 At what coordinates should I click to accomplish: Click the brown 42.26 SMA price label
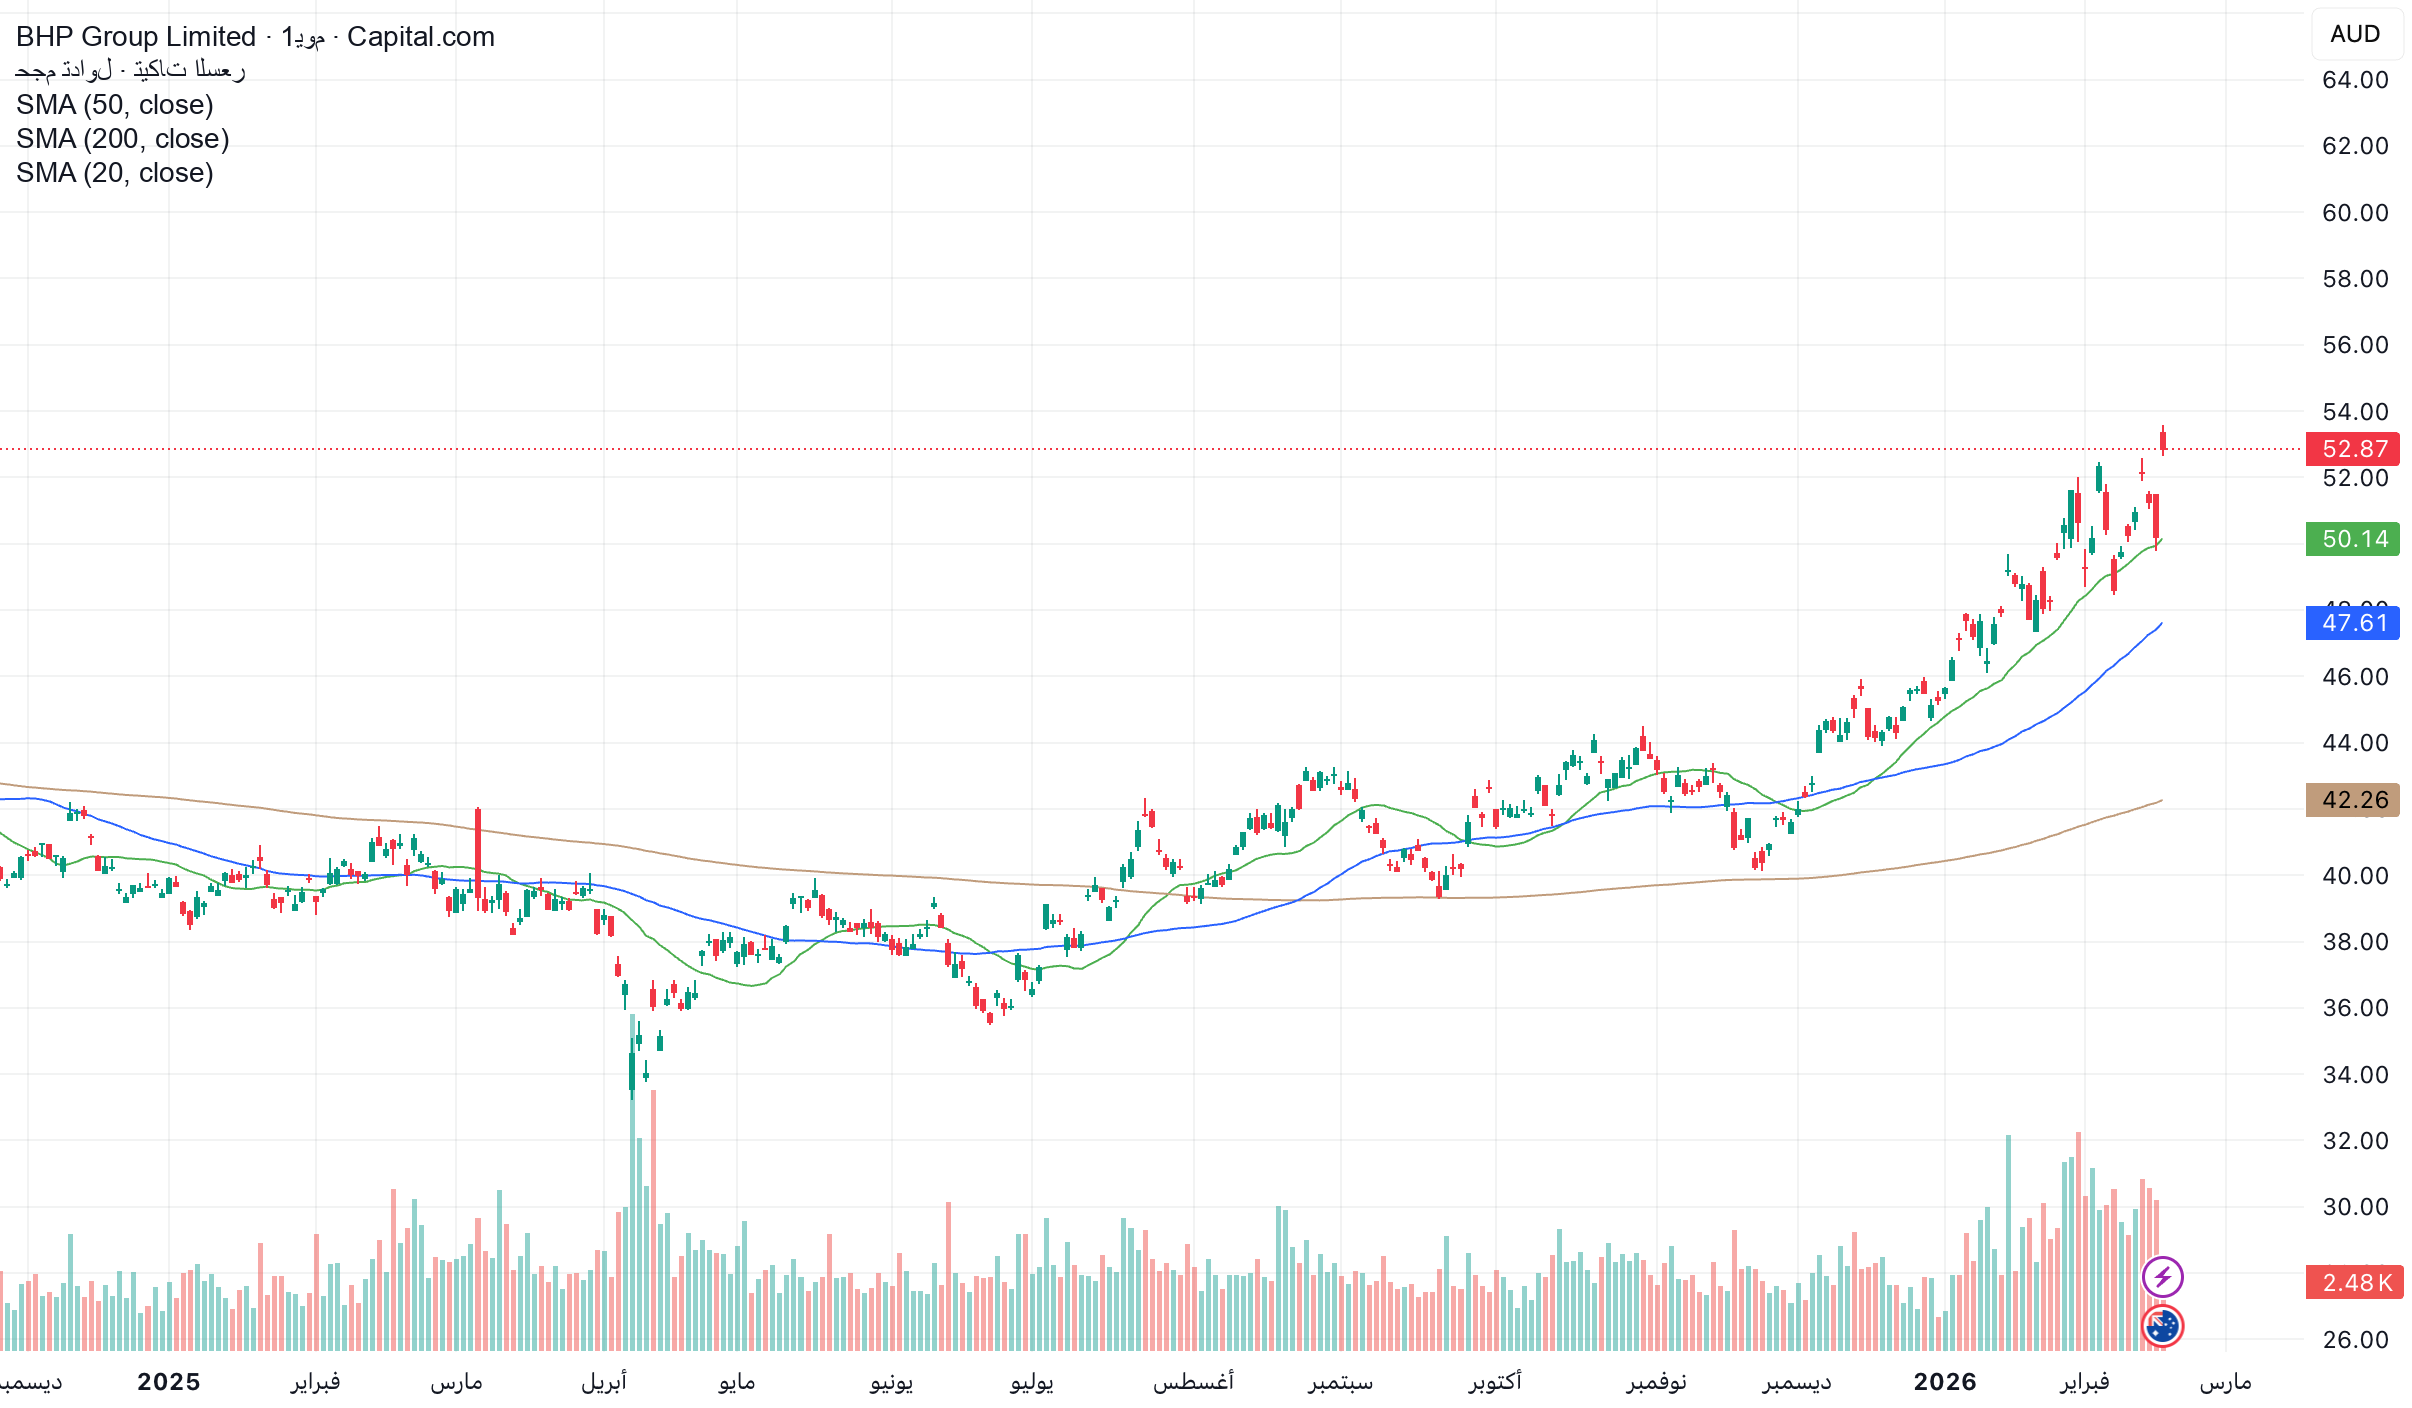click(x=2353, y=800)
